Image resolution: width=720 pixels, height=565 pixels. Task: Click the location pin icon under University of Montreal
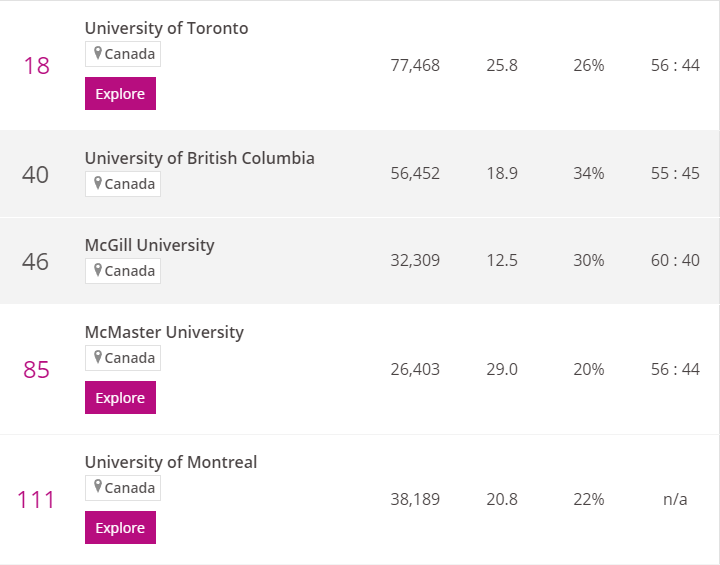(x=98, y=487)
